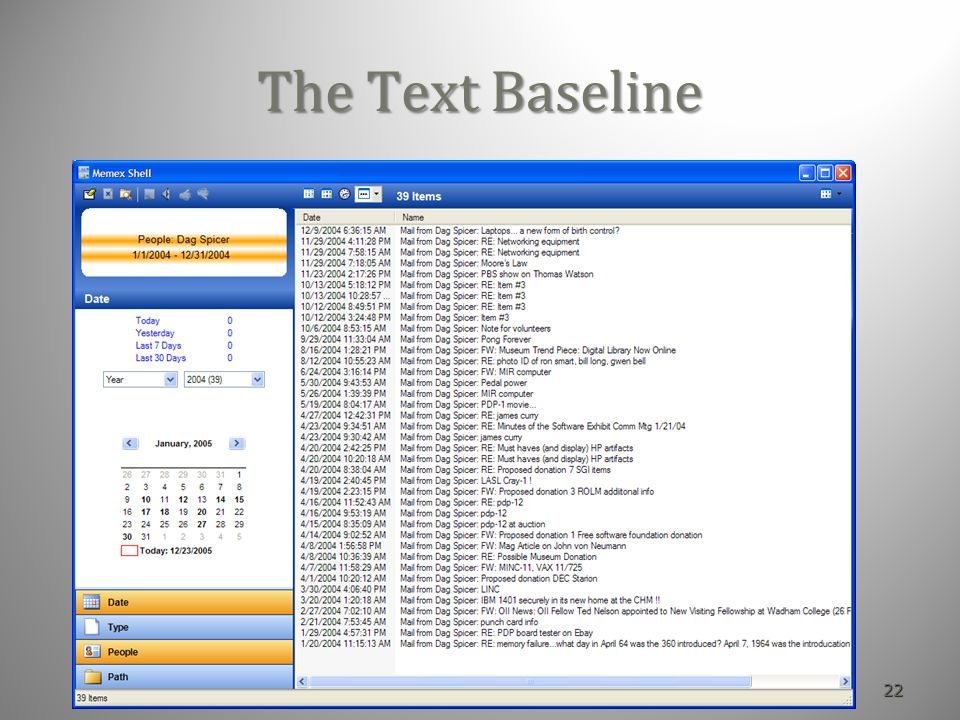This screenshot has height=720, width=960.
Task: Click the Memex Shell title bar app icon
Action: [x=83, y=173]
